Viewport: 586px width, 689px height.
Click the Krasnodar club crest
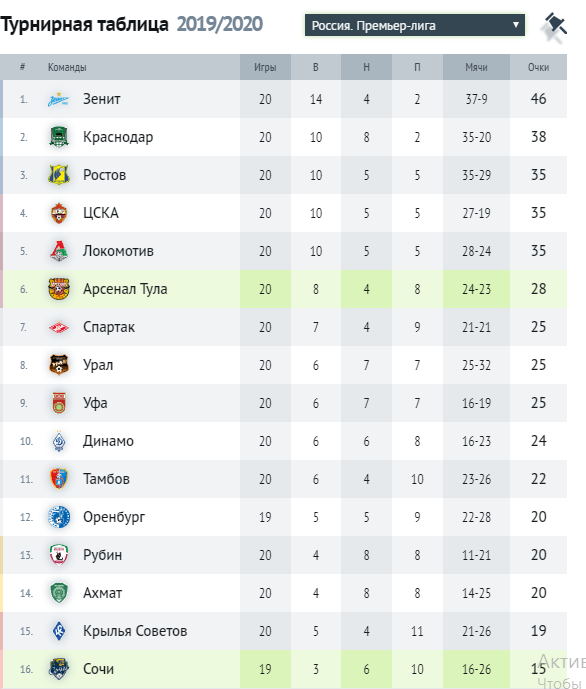point(58,137)
